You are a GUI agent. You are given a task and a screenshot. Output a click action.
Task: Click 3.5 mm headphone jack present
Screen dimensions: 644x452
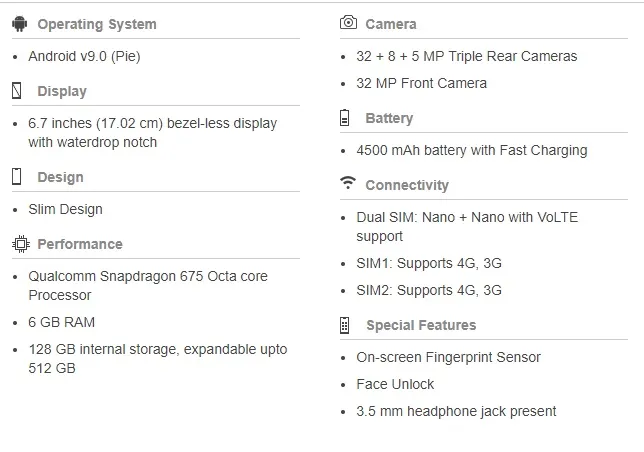pos(456,411)
